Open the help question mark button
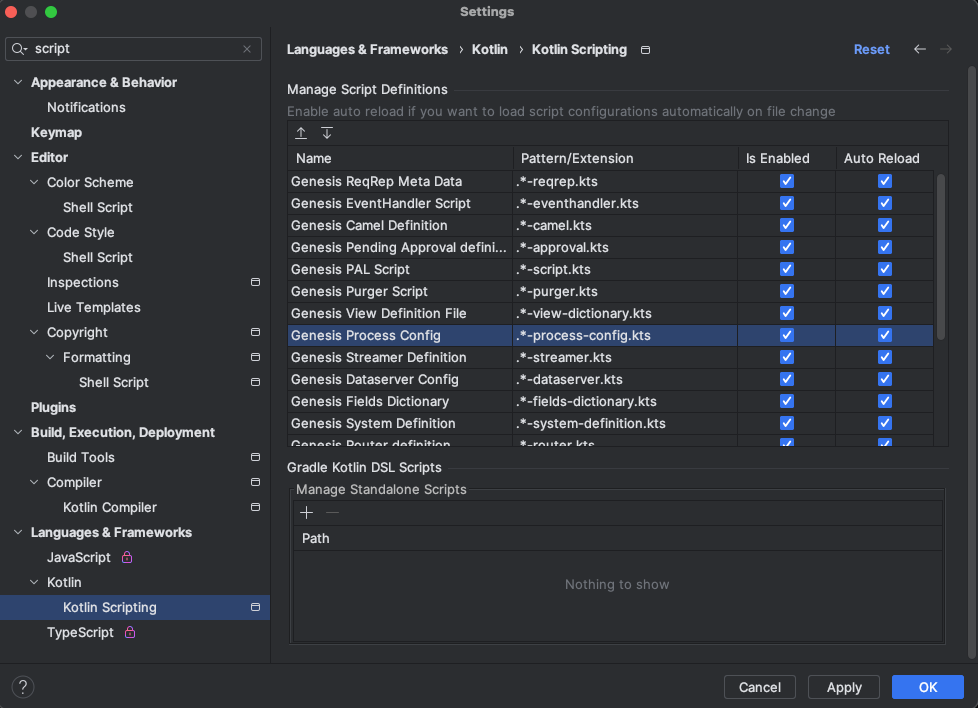The width and height of the screenshot is (978, 708). 23,687
